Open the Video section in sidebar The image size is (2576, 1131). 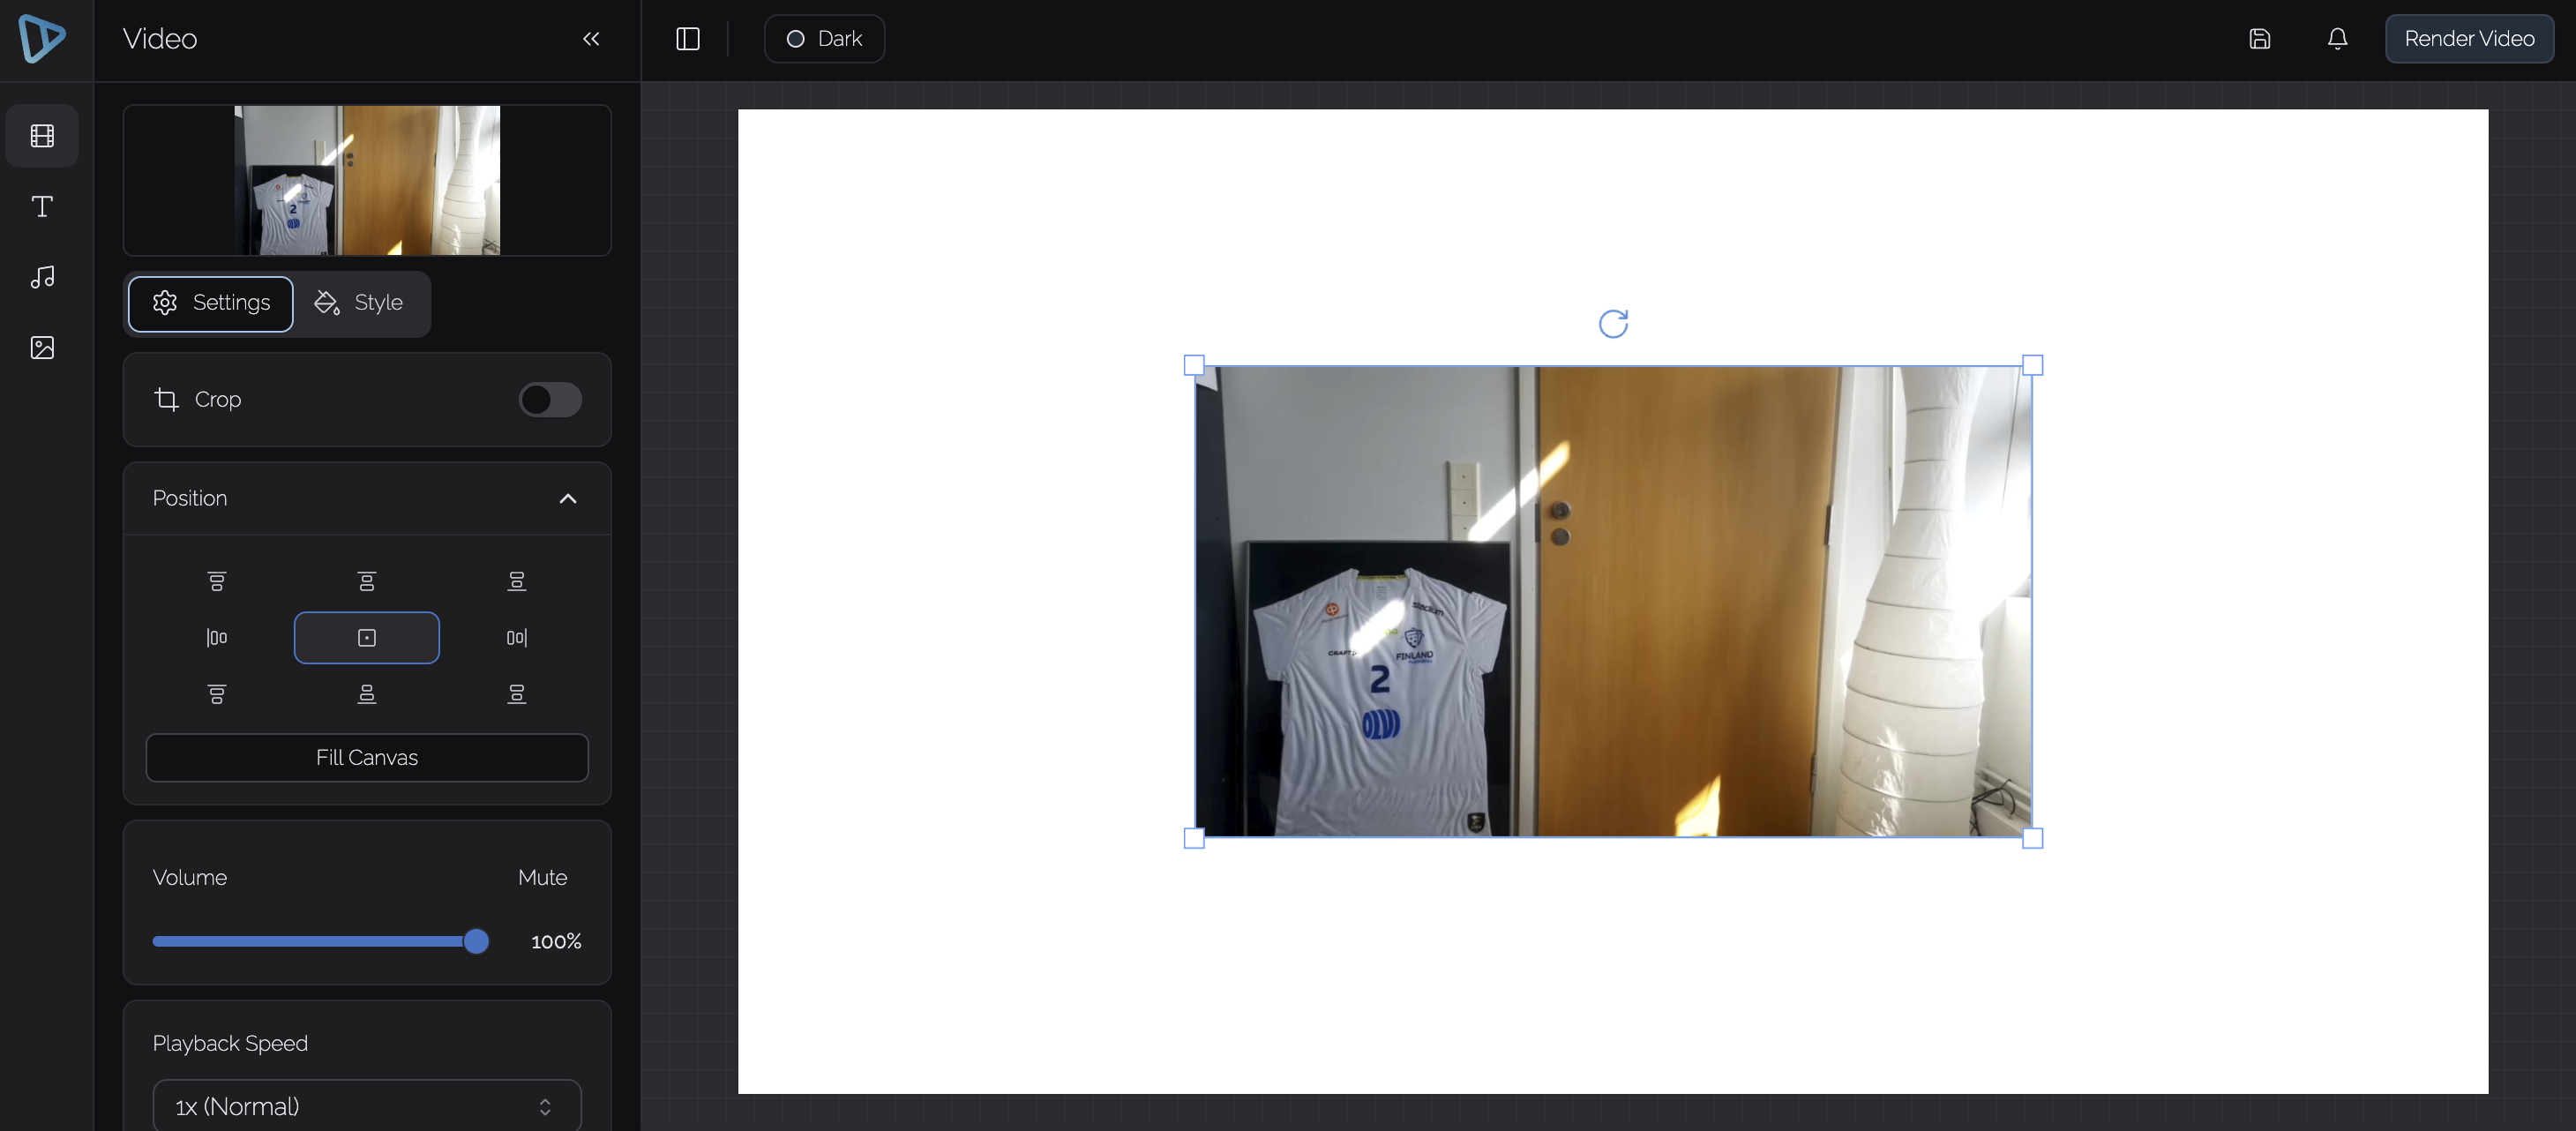tap(42, 136)
